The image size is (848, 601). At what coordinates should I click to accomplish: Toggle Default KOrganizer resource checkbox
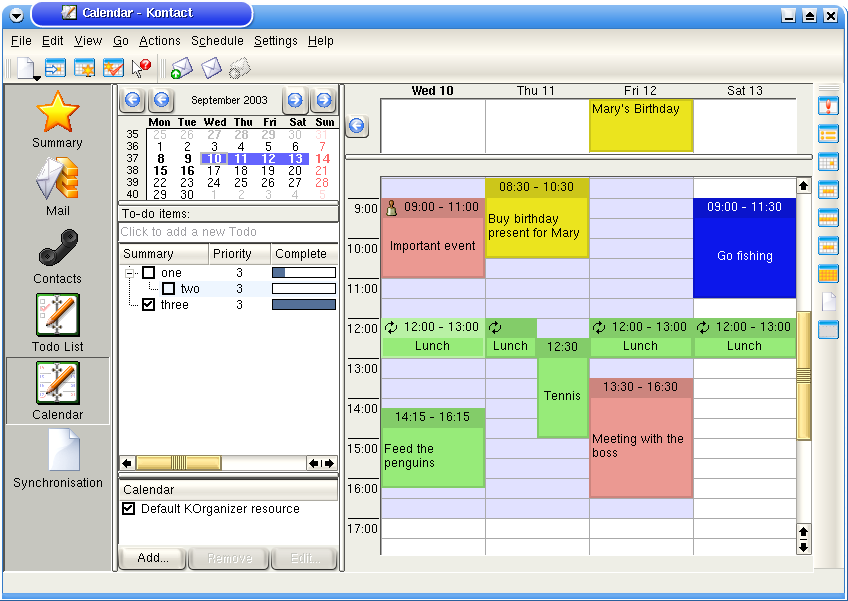click(128, 509)
